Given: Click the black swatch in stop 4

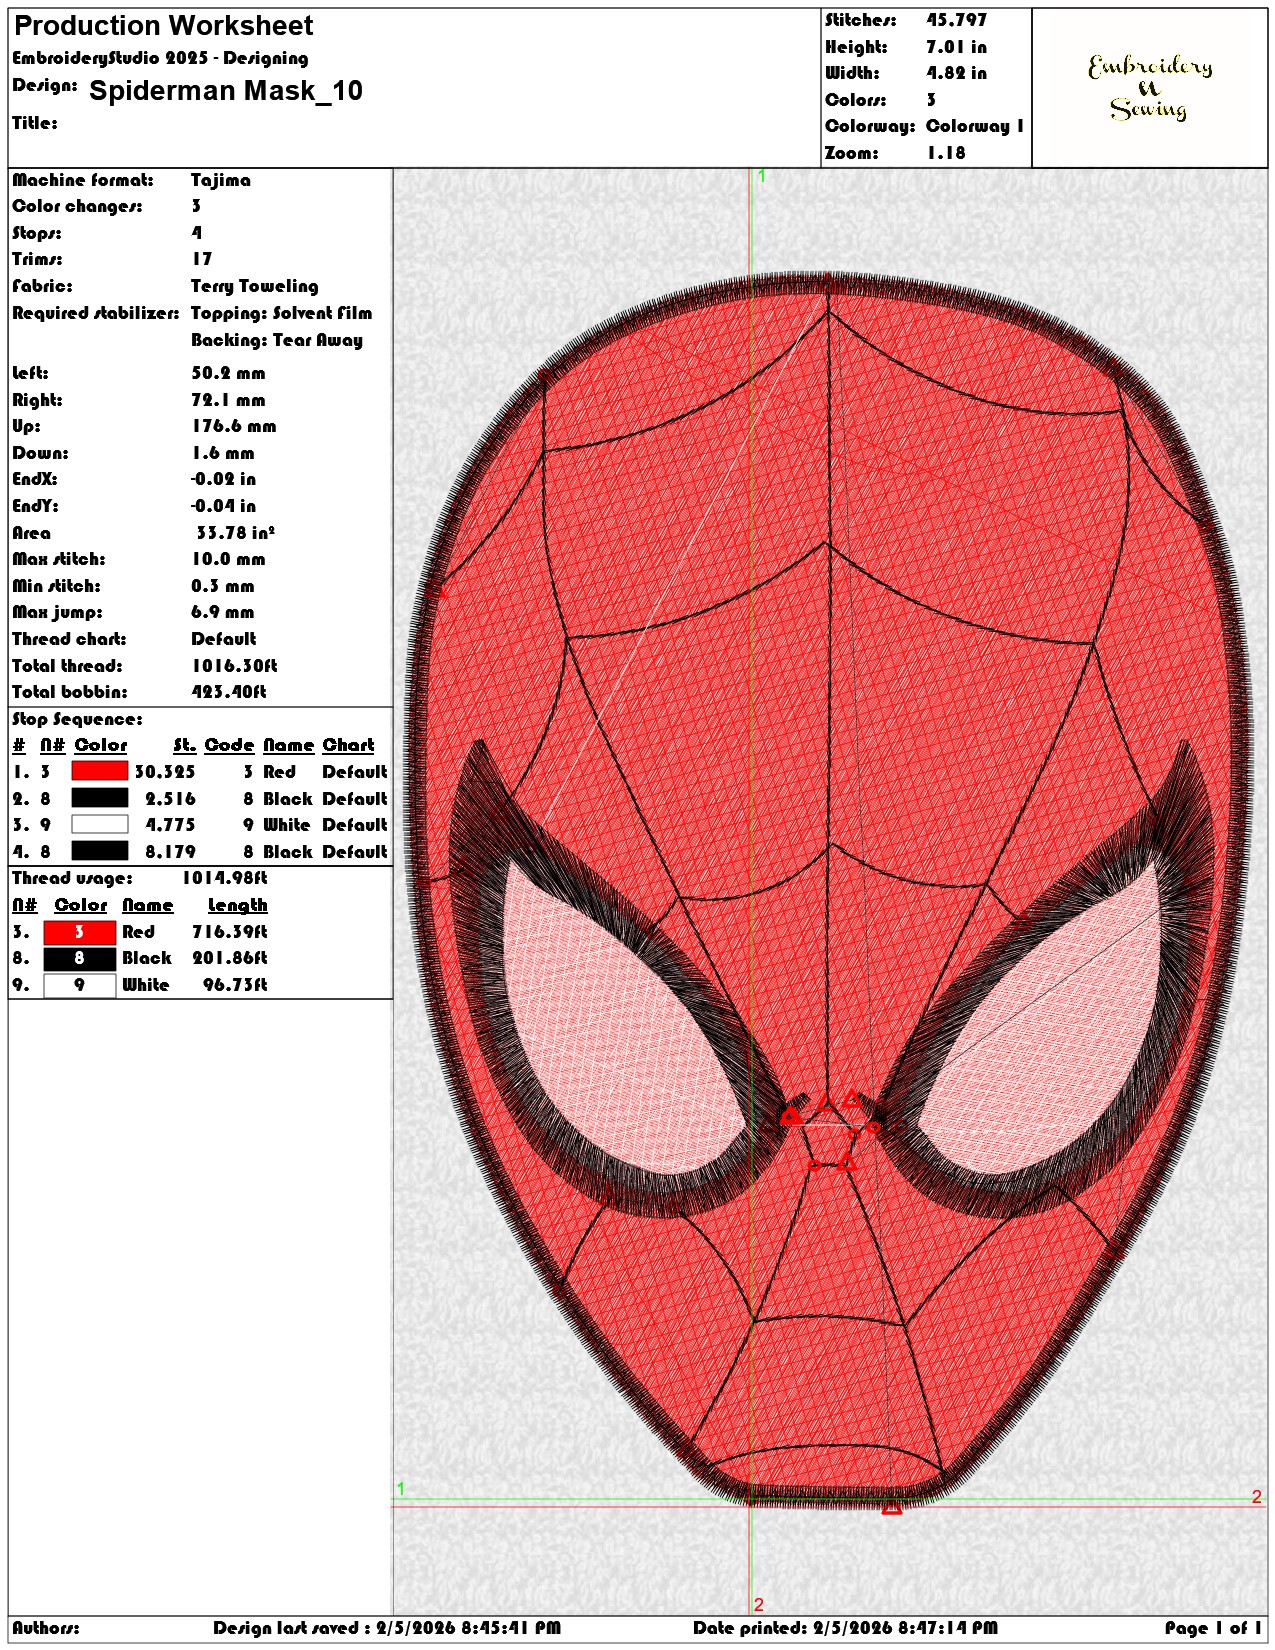Looking at the screenshot, I should (100, 851).
